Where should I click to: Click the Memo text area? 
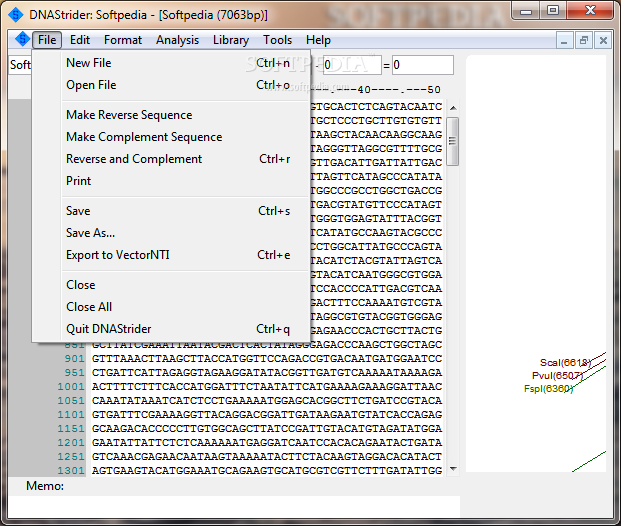pos(234,506)
